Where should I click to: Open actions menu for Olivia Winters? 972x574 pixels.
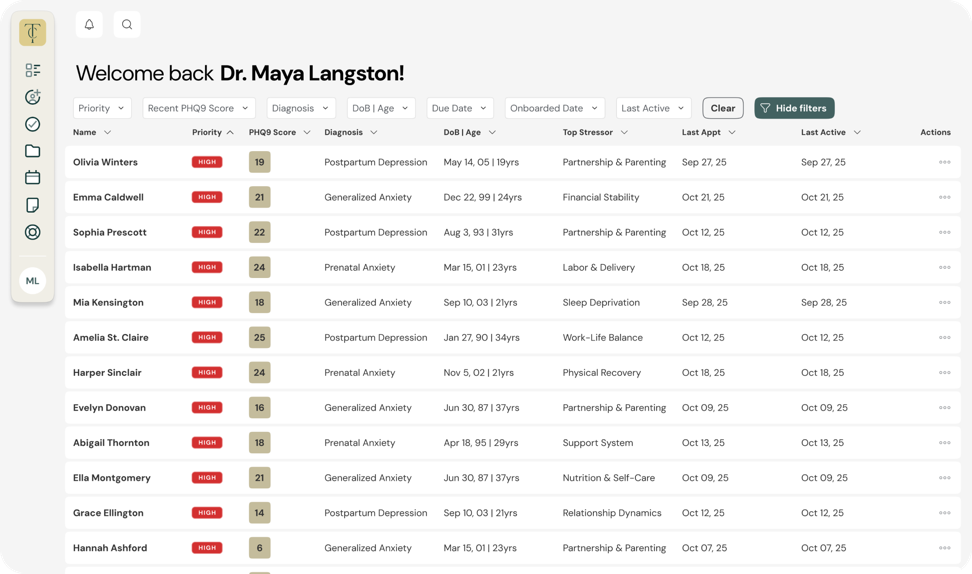pyautogui.click(x=944, y=162)
